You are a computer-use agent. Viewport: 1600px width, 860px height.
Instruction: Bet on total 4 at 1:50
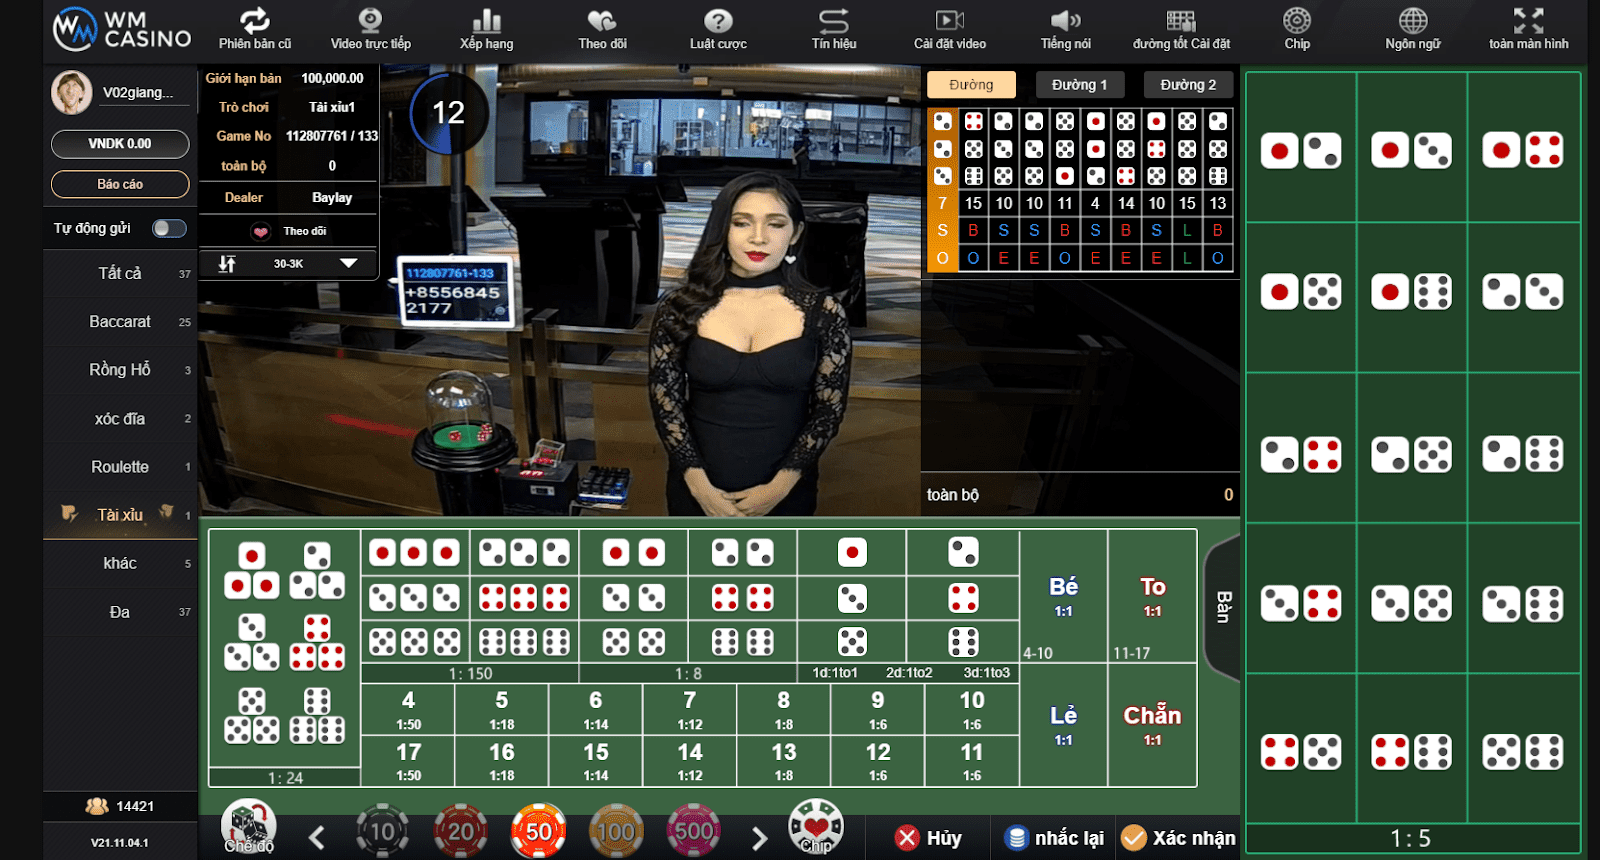[x=408, y=709]
